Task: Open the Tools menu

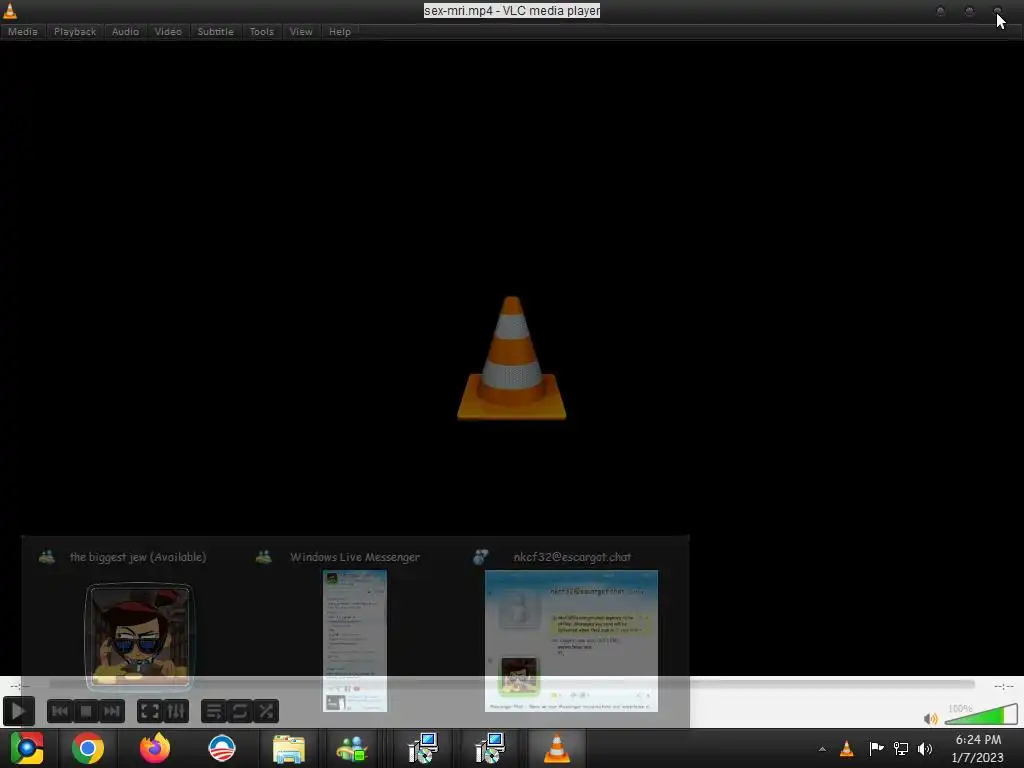Action: pyautogui.click(x=262, y=31)
